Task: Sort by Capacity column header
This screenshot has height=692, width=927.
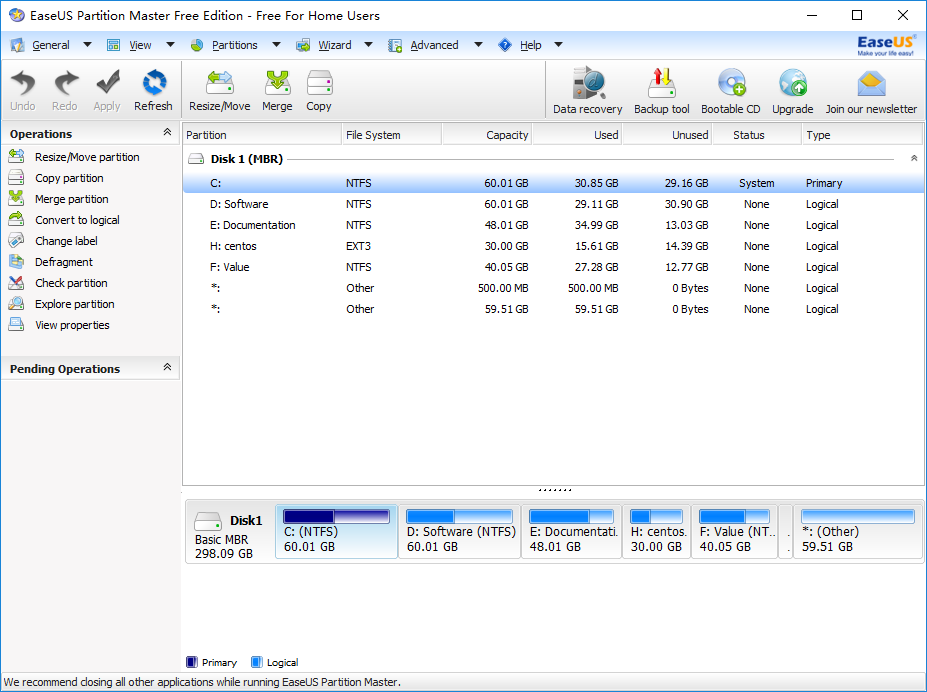Action: [487, 135]
